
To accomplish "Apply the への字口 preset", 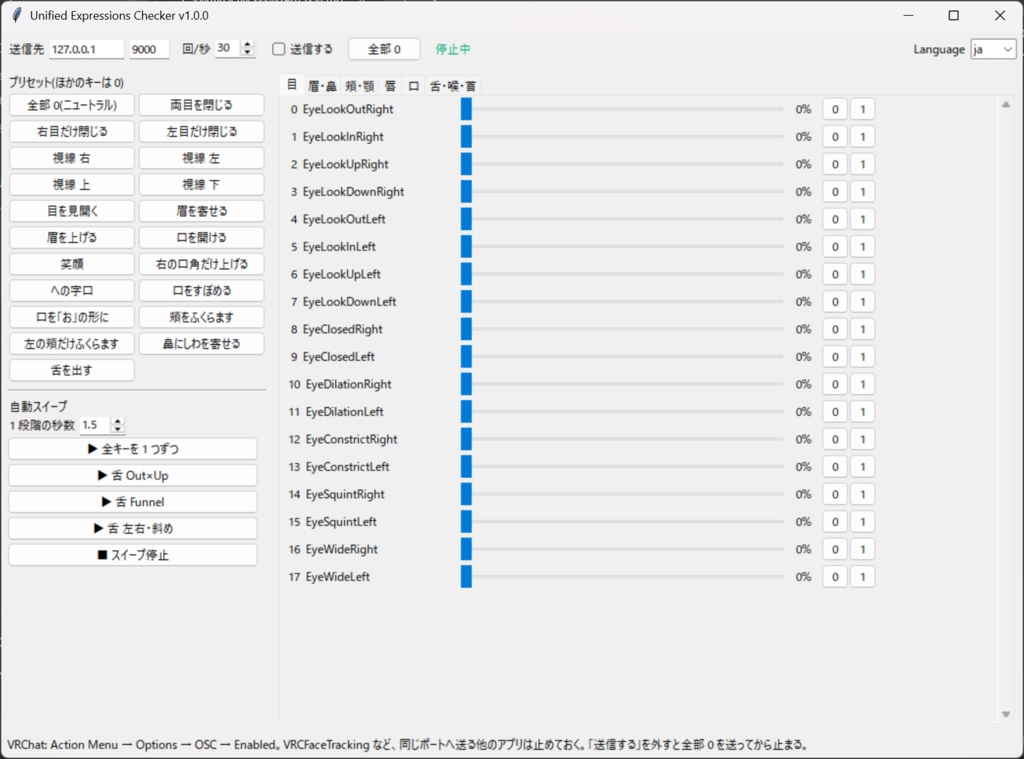I will click(x=72, y=291).
